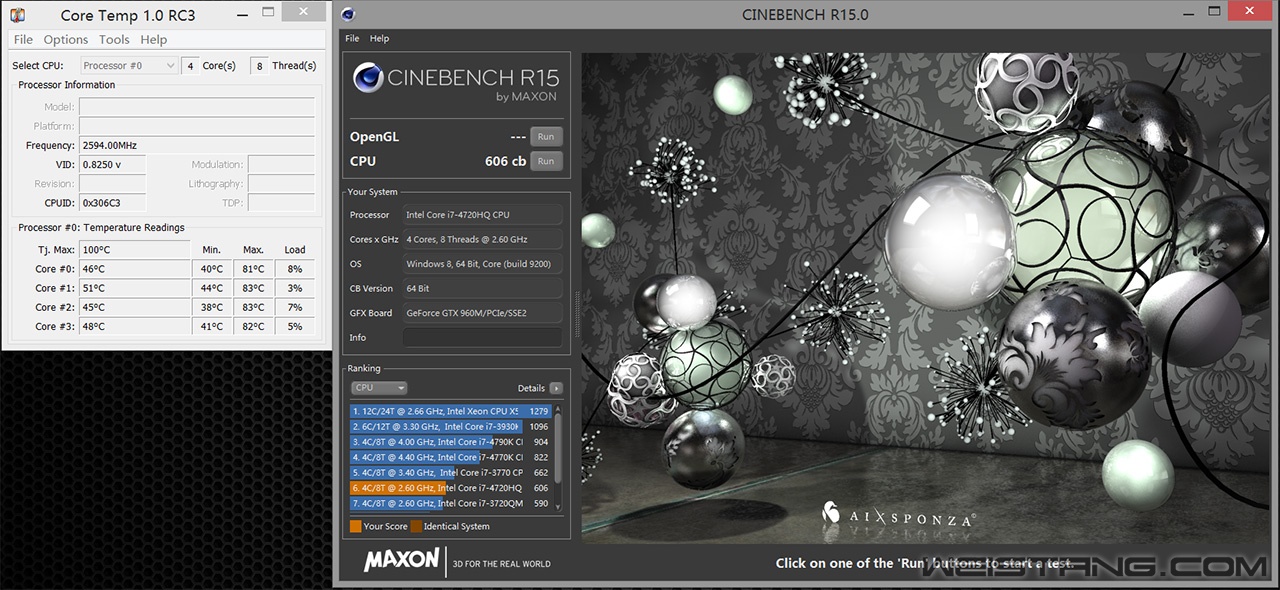Screen dimensions: 1280x590
Task: Click the MAXON logo at bottom
Action: [x=401, y=560]
